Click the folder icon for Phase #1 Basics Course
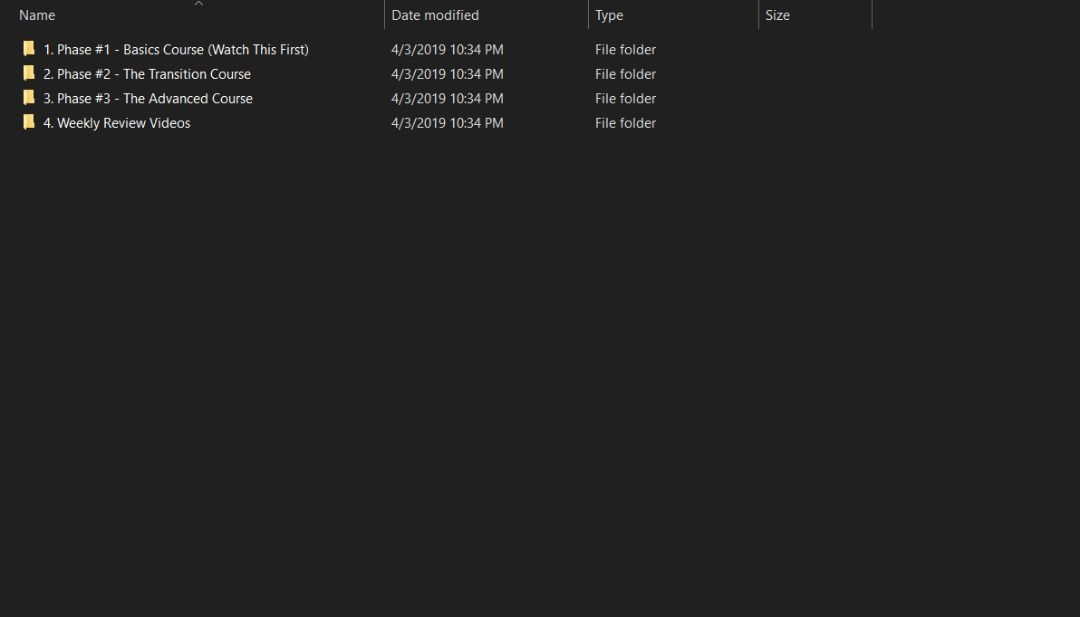Image resolution: width=1080 pixels, height=617 pixels. point(29,49)
